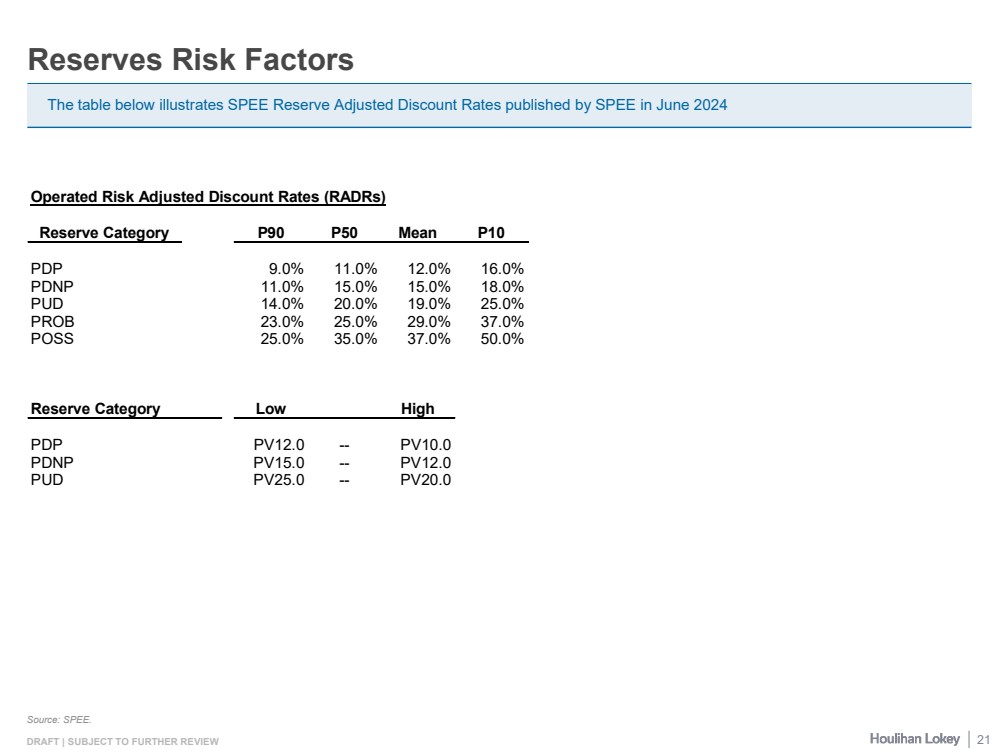Click the Low column header
The width and height of the screenshot is (999, 750).
(x=271, y=409)
